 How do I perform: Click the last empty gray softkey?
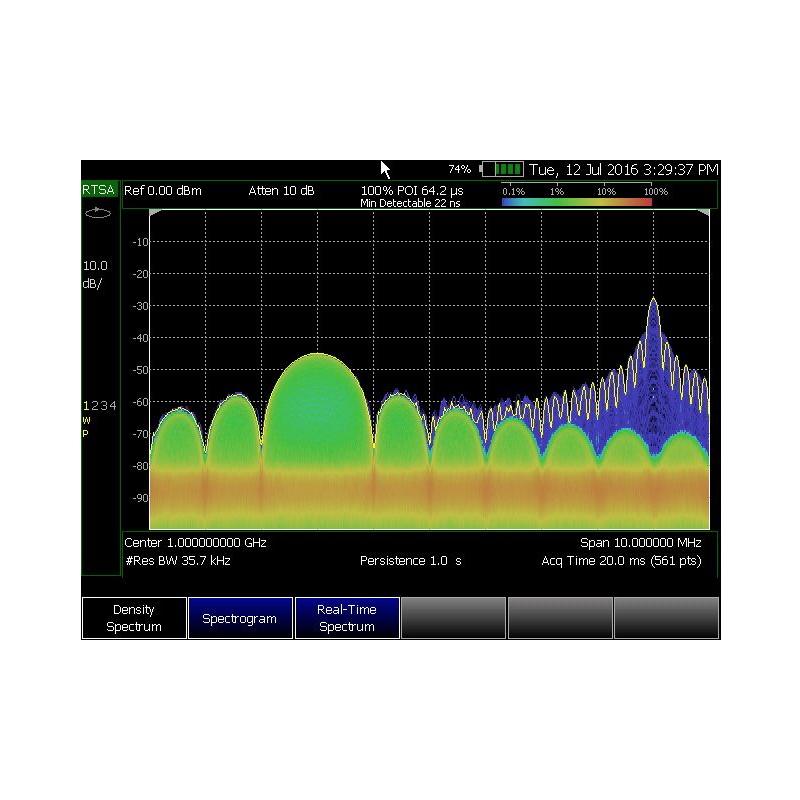pos(666,618)
